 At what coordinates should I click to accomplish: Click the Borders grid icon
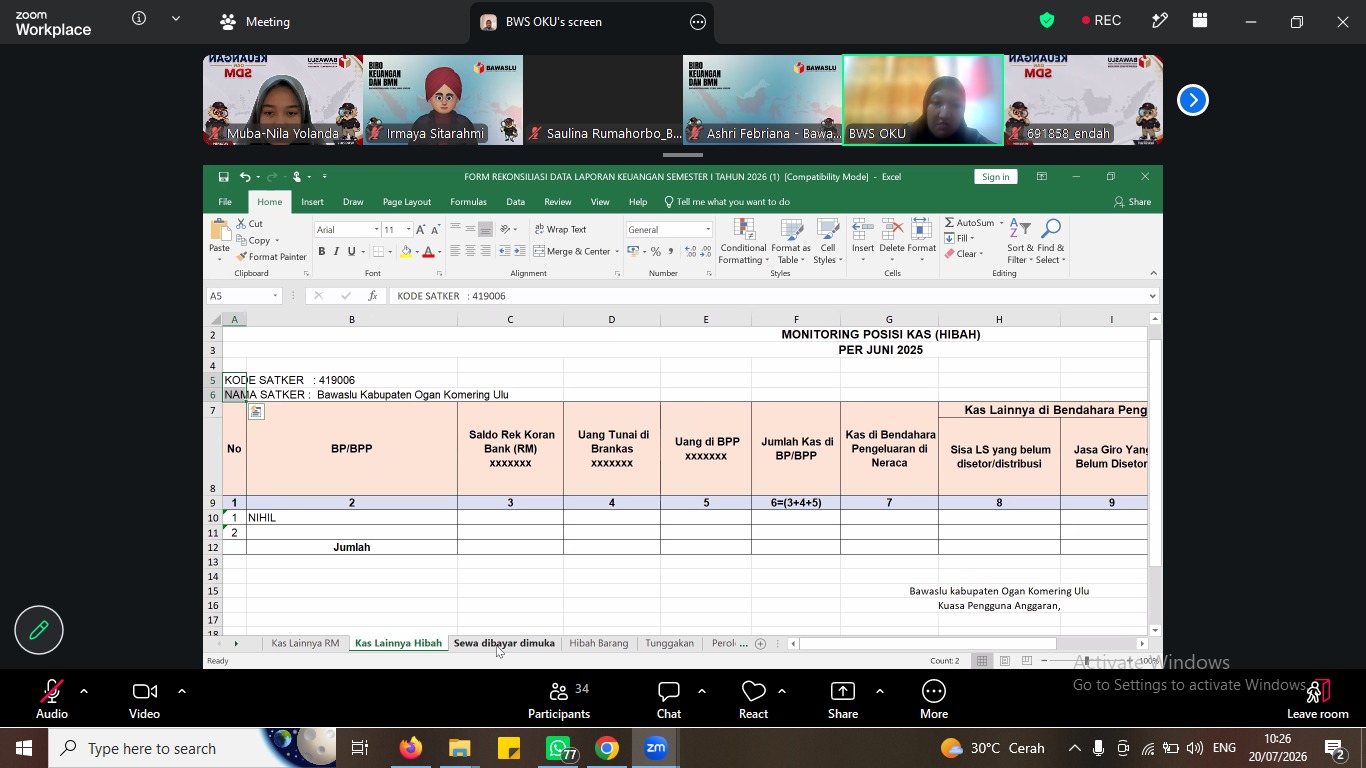pos(378,252)
